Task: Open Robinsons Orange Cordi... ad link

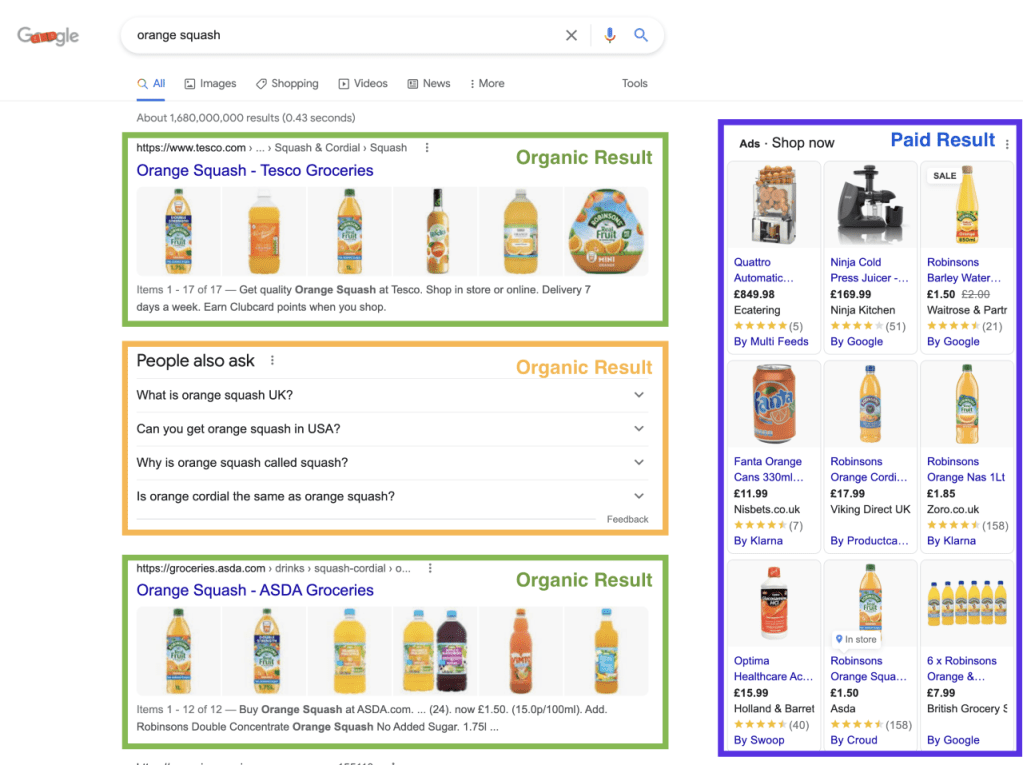Action: click(x=868, y=470)
